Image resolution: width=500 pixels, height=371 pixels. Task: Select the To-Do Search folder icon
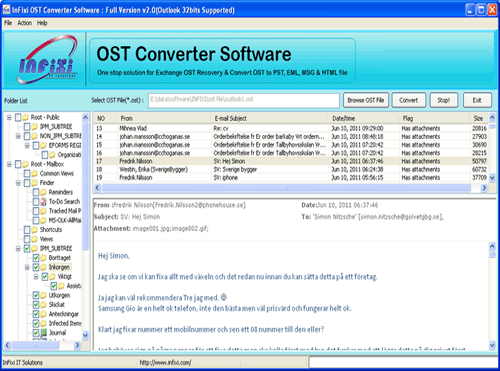pos(43,202)
